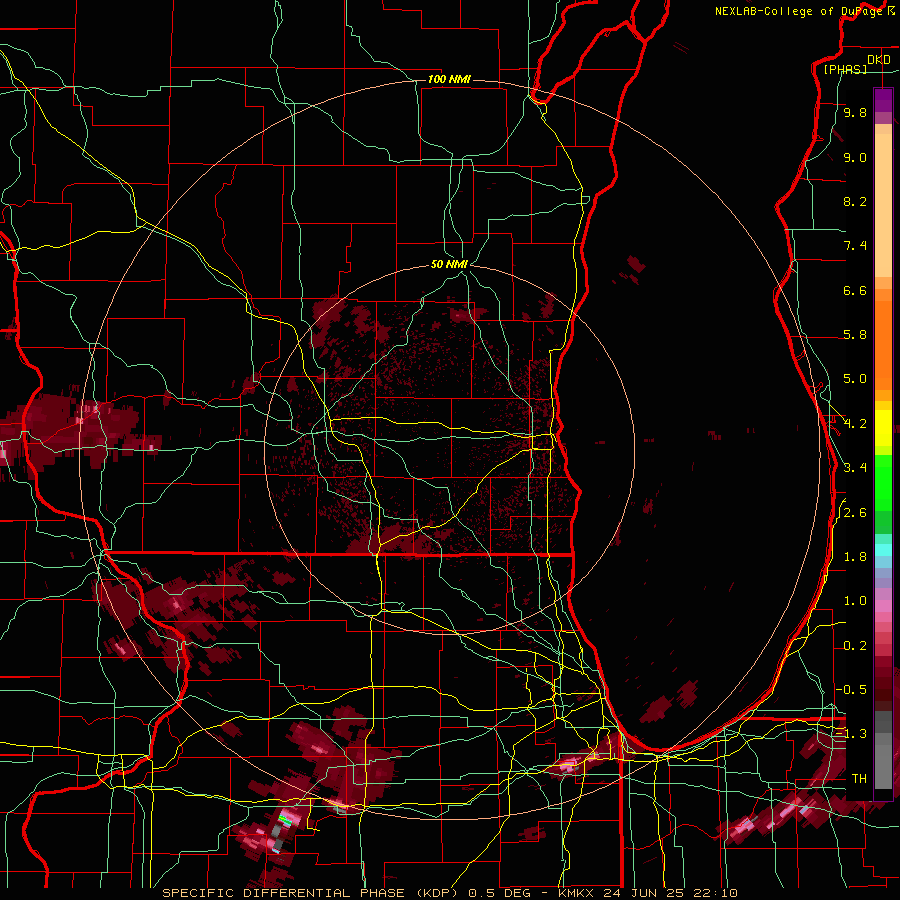This screenshot has width=900, height=900.
Task: Click the 6.6 scale value
Action: (855, 290)
